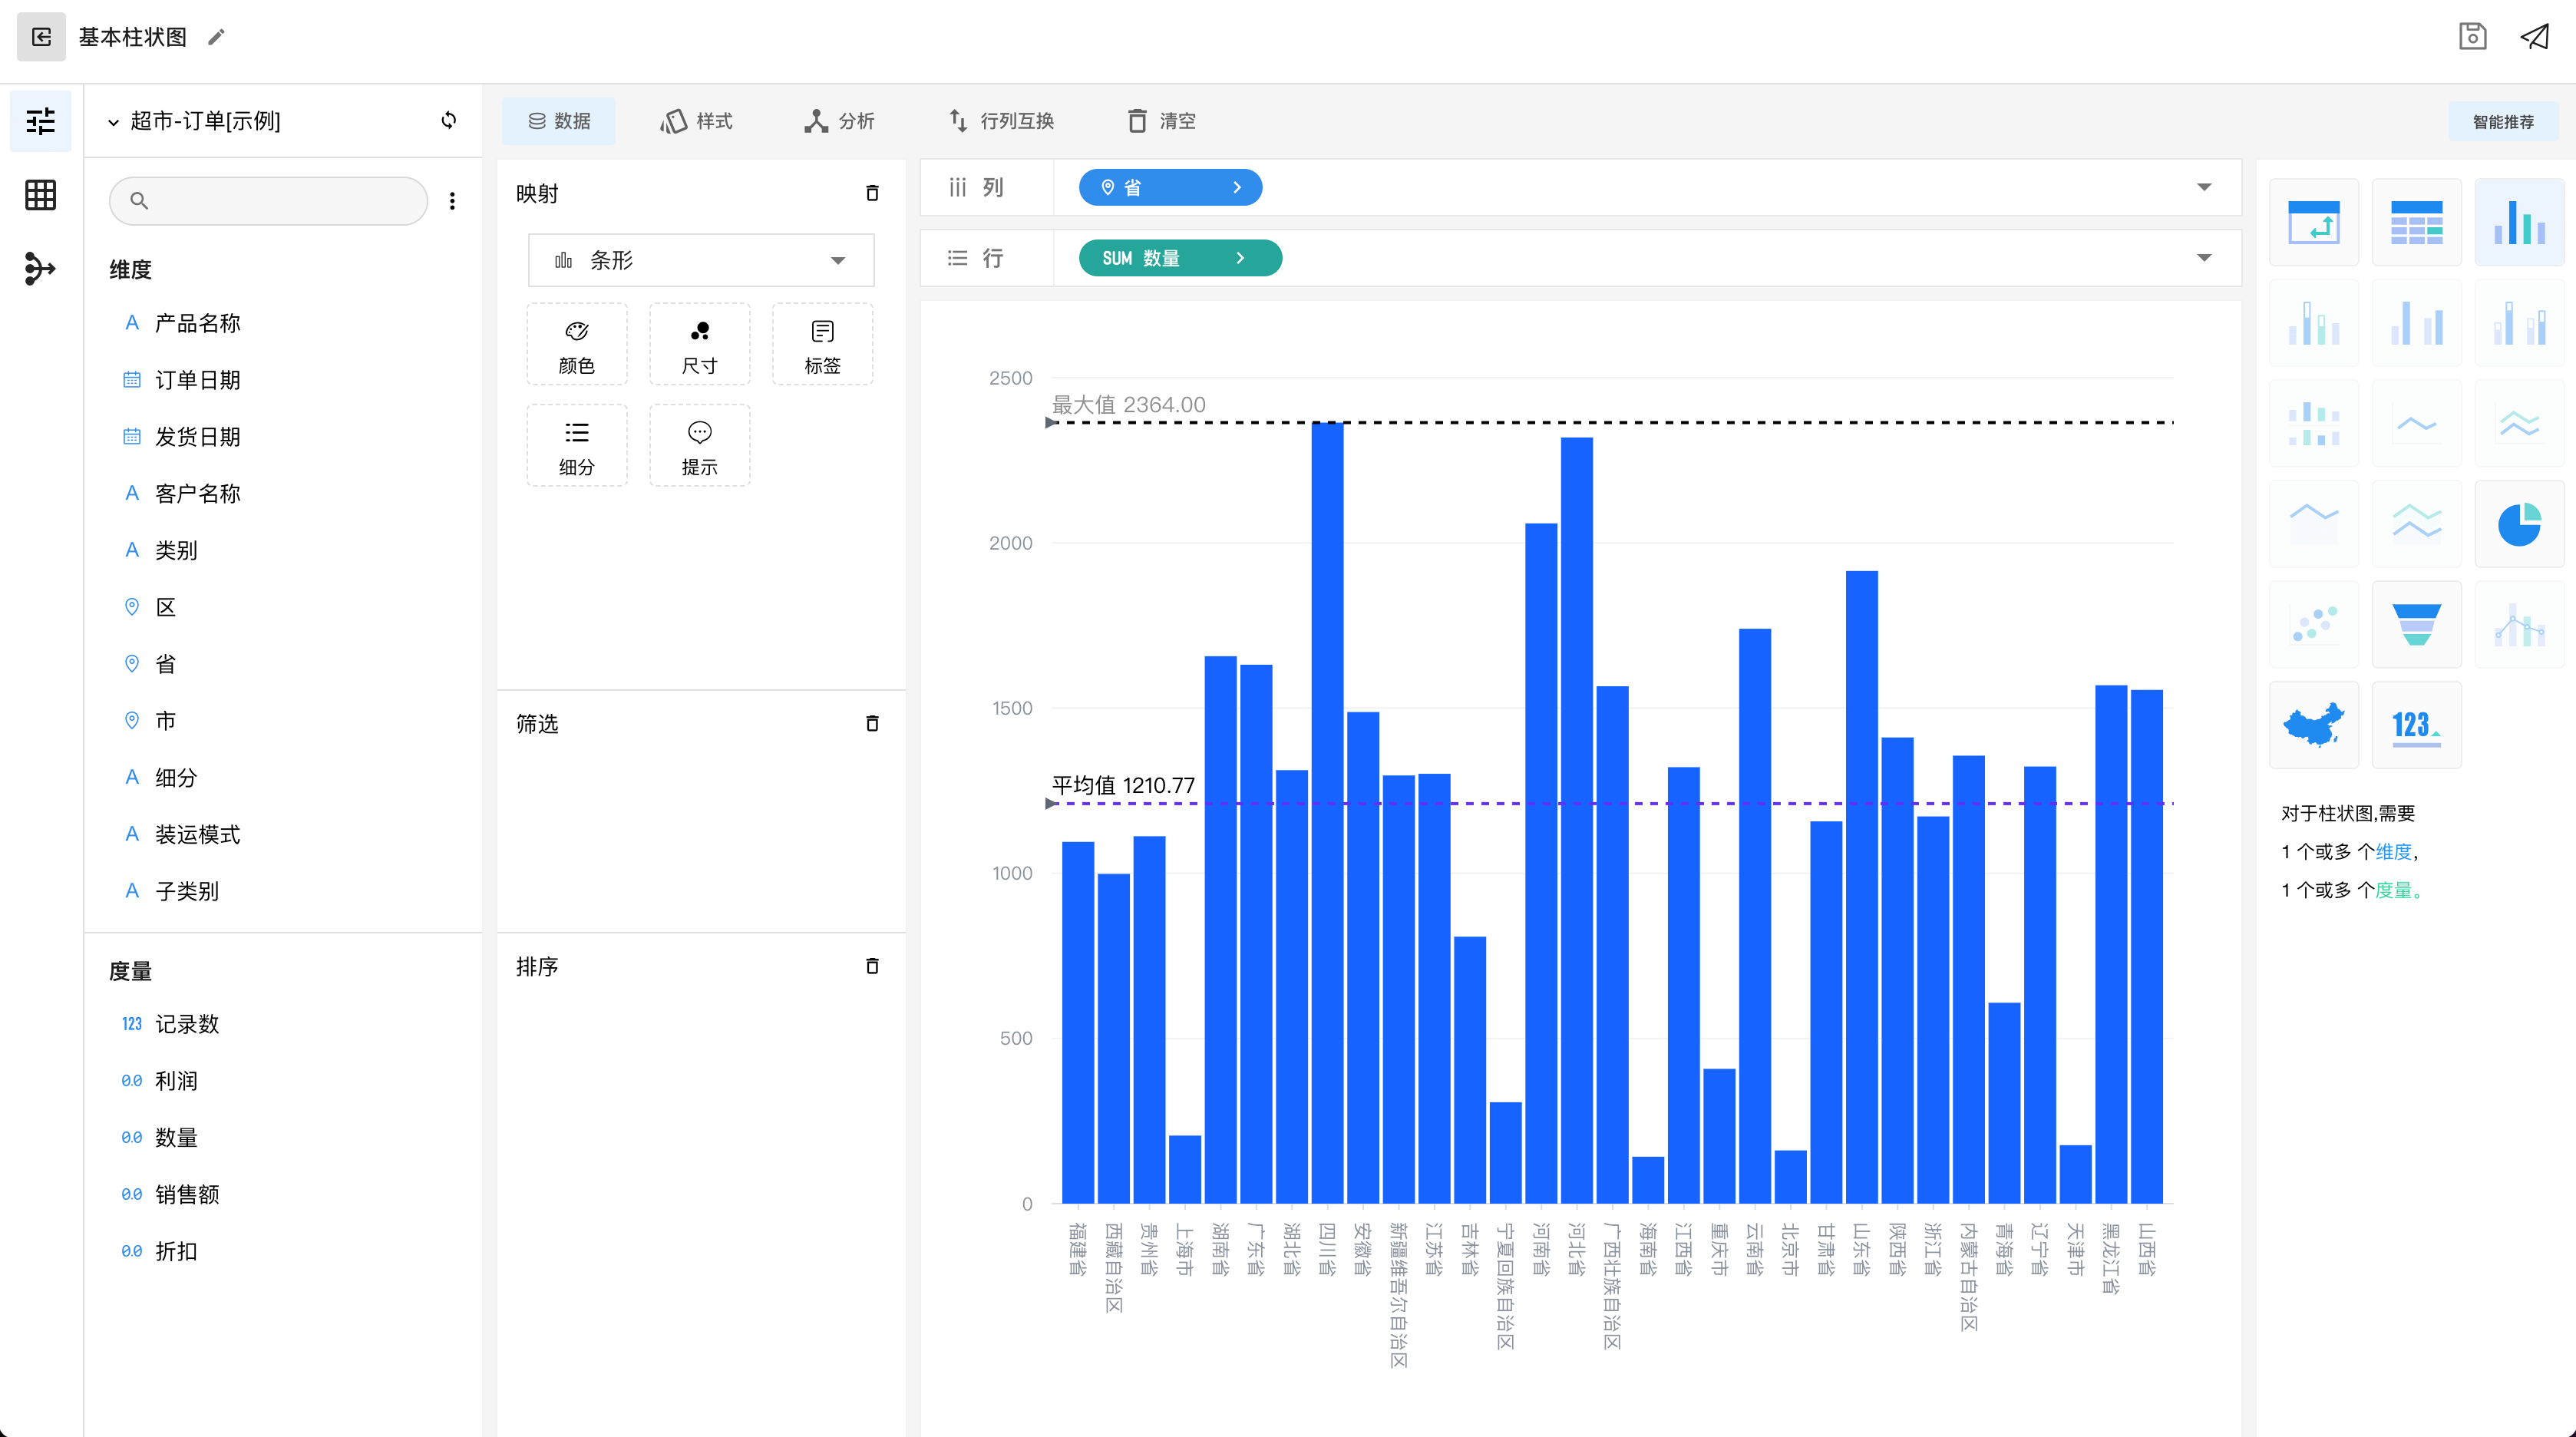Open the table grid sidebar icon
This screenshot has width=2576, height=1437.
click(41, 195)
